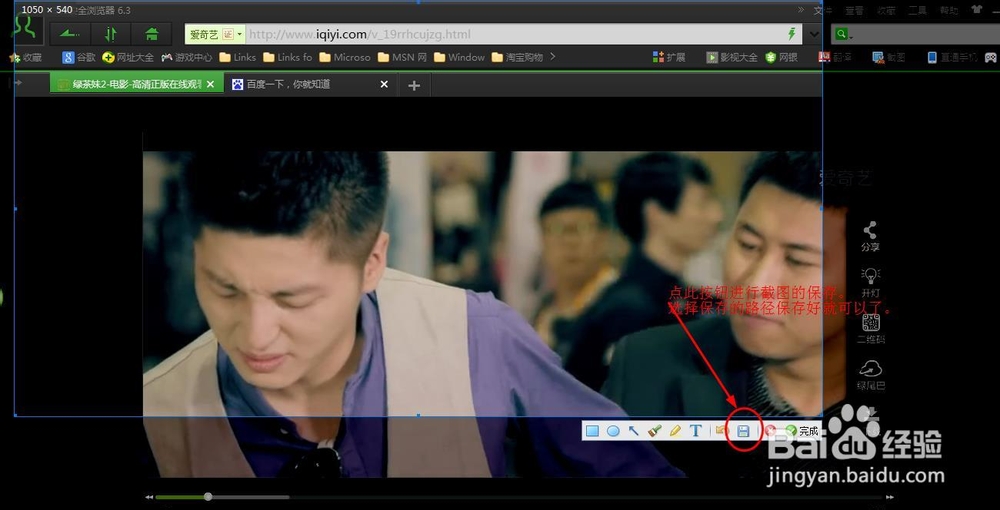Select the ellipse annotation tool

pyautogui.click(x=613, y=431)
